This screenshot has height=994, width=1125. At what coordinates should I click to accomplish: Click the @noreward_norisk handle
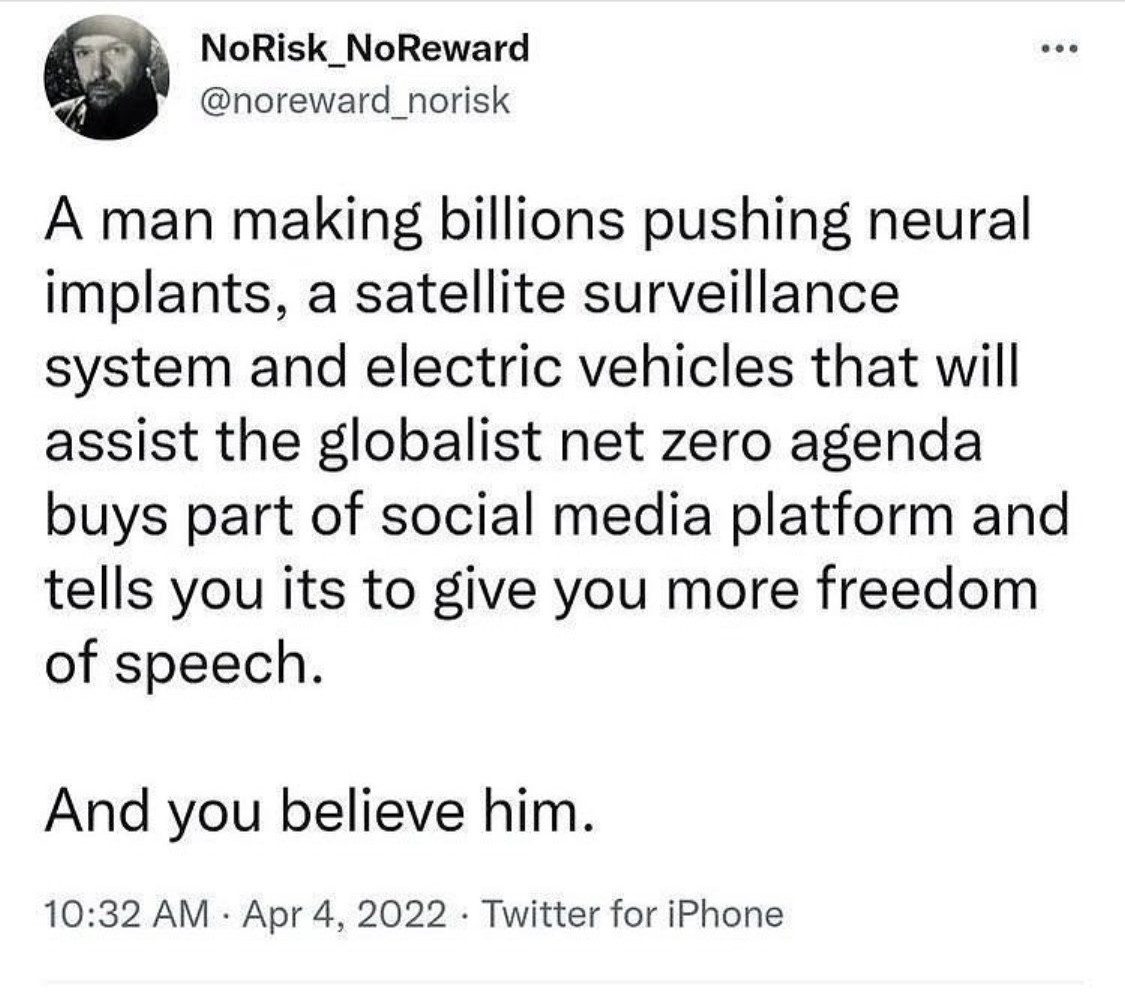click(x=357, y=100)
